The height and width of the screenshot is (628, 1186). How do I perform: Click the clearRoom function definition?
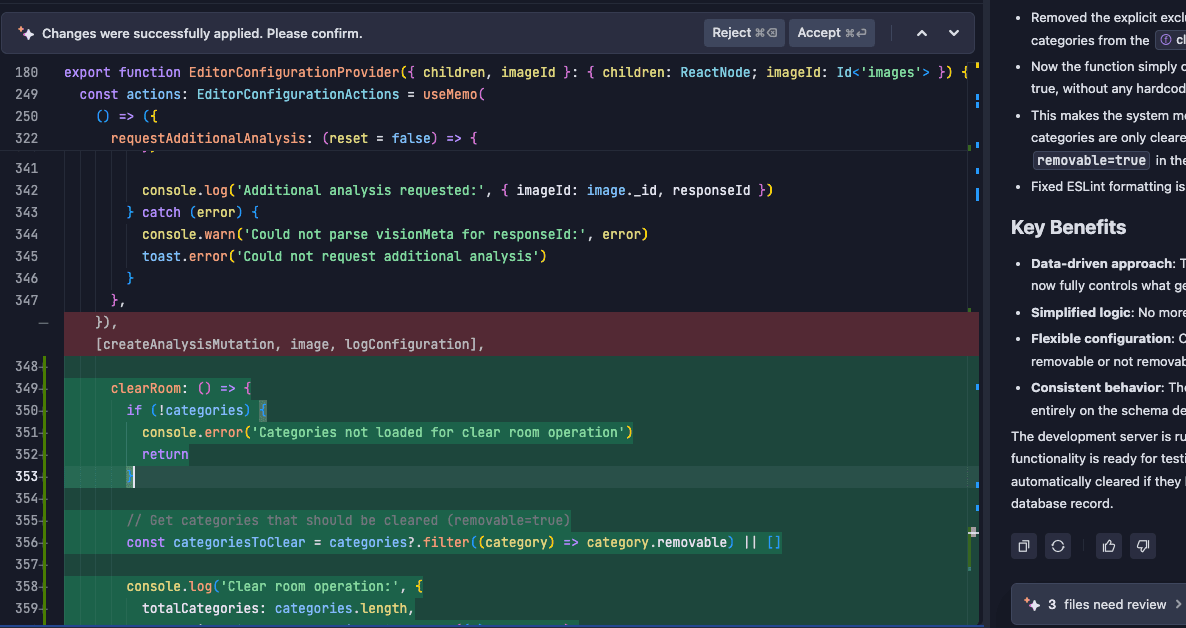pos(181,388)
